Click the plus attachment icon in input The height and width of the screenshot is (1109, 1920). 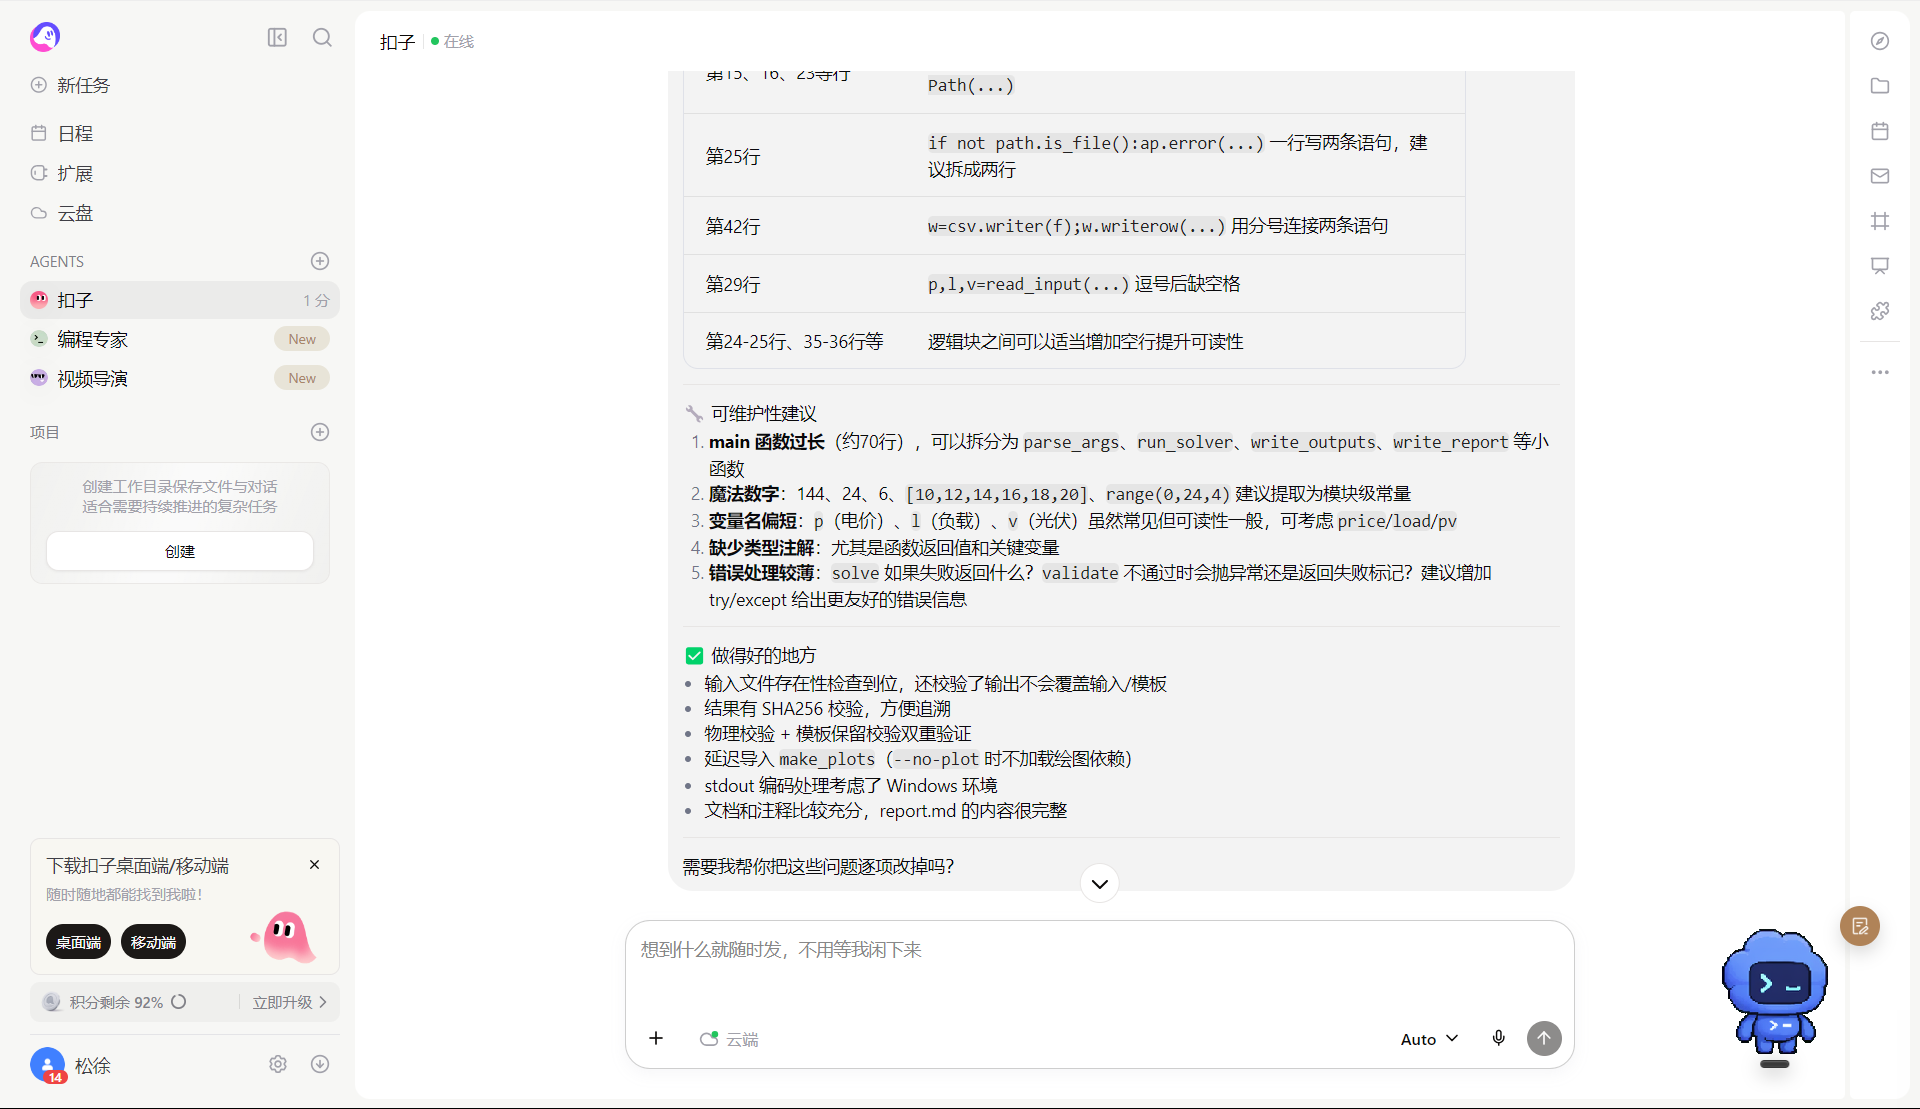[x=656, y=1038]
